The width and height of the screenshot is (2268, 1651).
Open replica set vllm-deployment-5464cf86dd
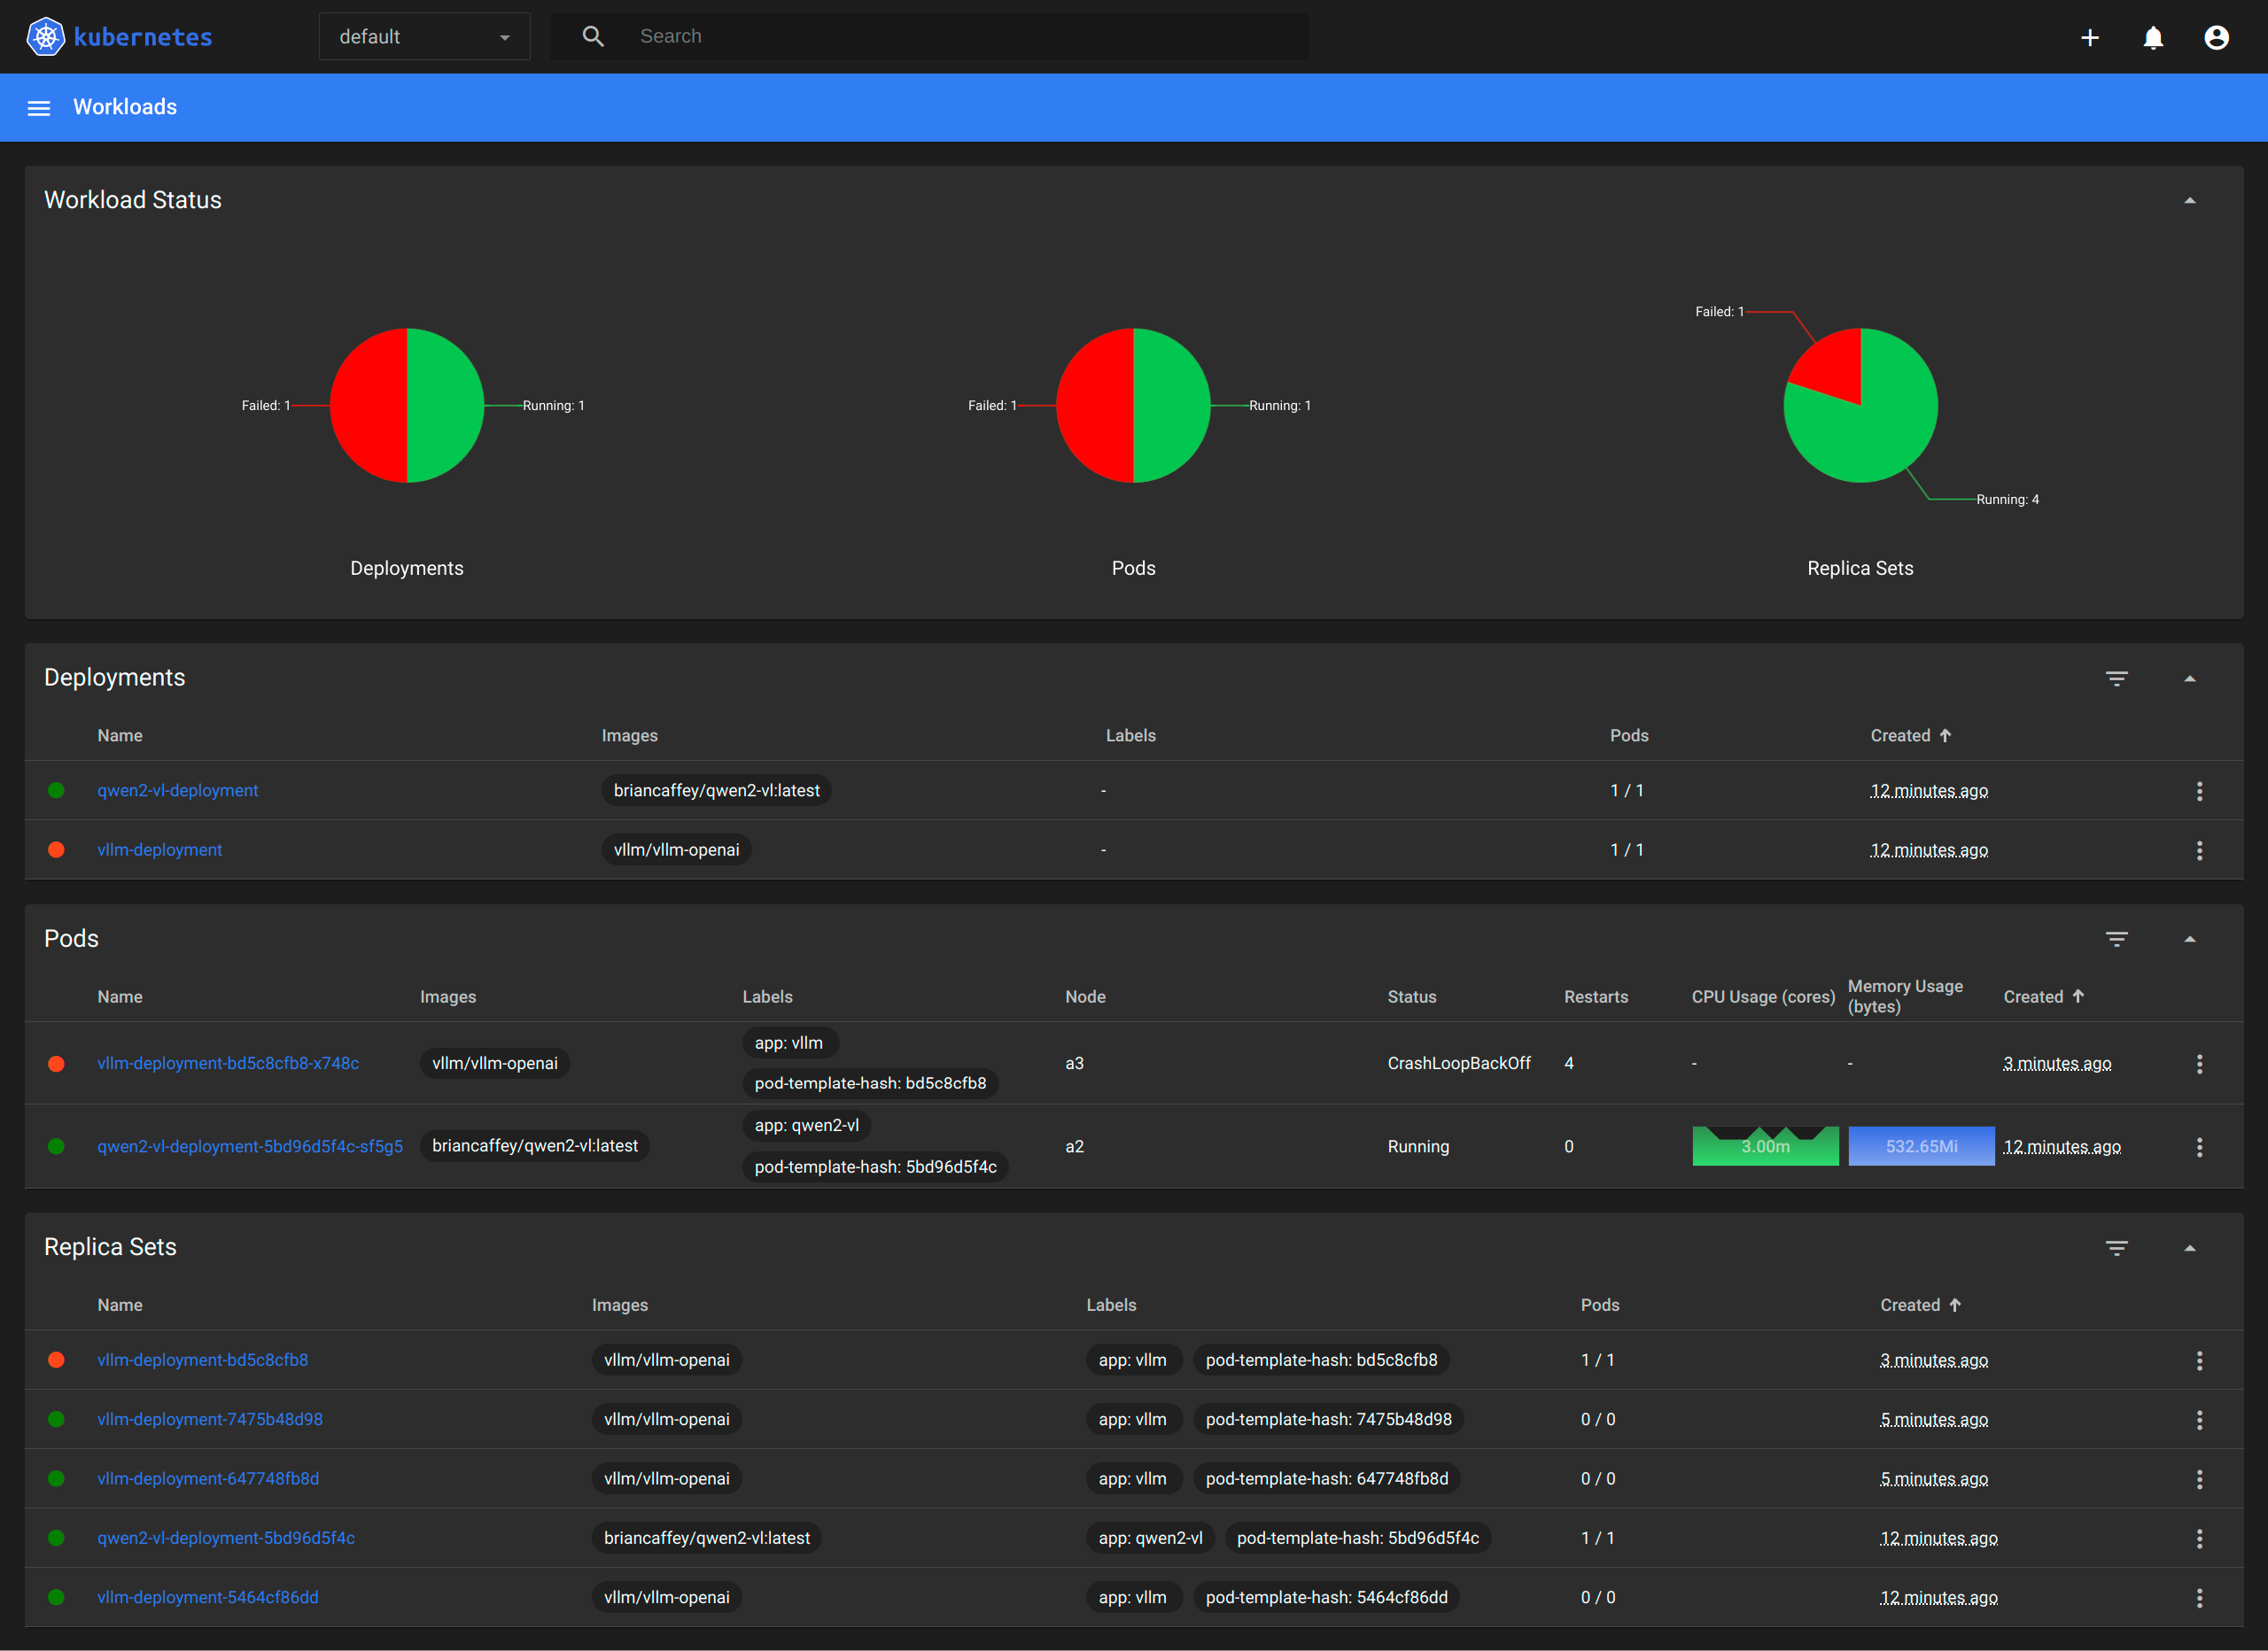[x=208, y=1598]
